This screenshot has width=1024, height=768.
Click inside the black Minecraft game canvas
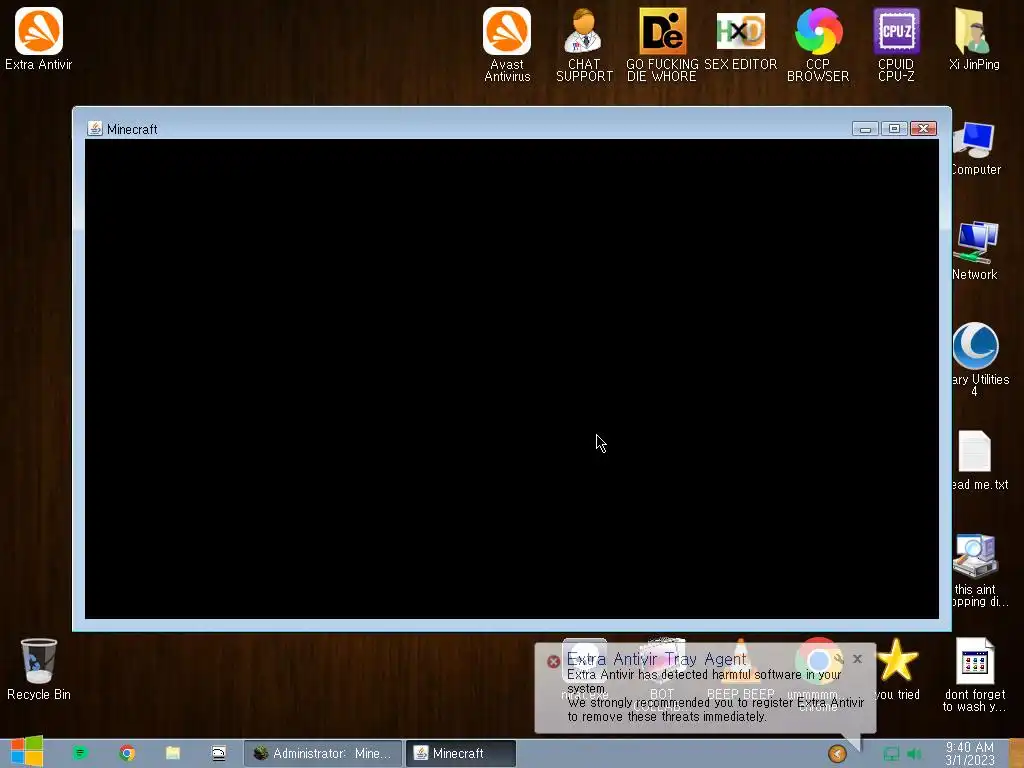[512, 379]
